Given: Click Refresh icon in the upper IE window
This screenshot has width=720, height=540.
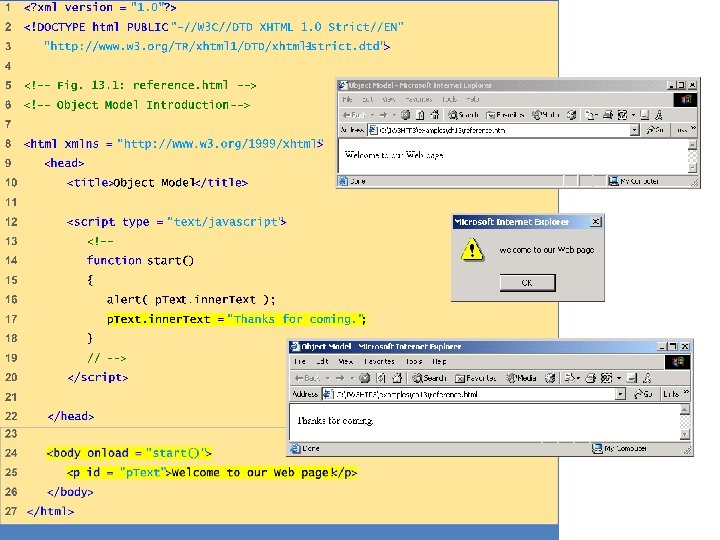Looking at the screenshot, I should 420,115.
